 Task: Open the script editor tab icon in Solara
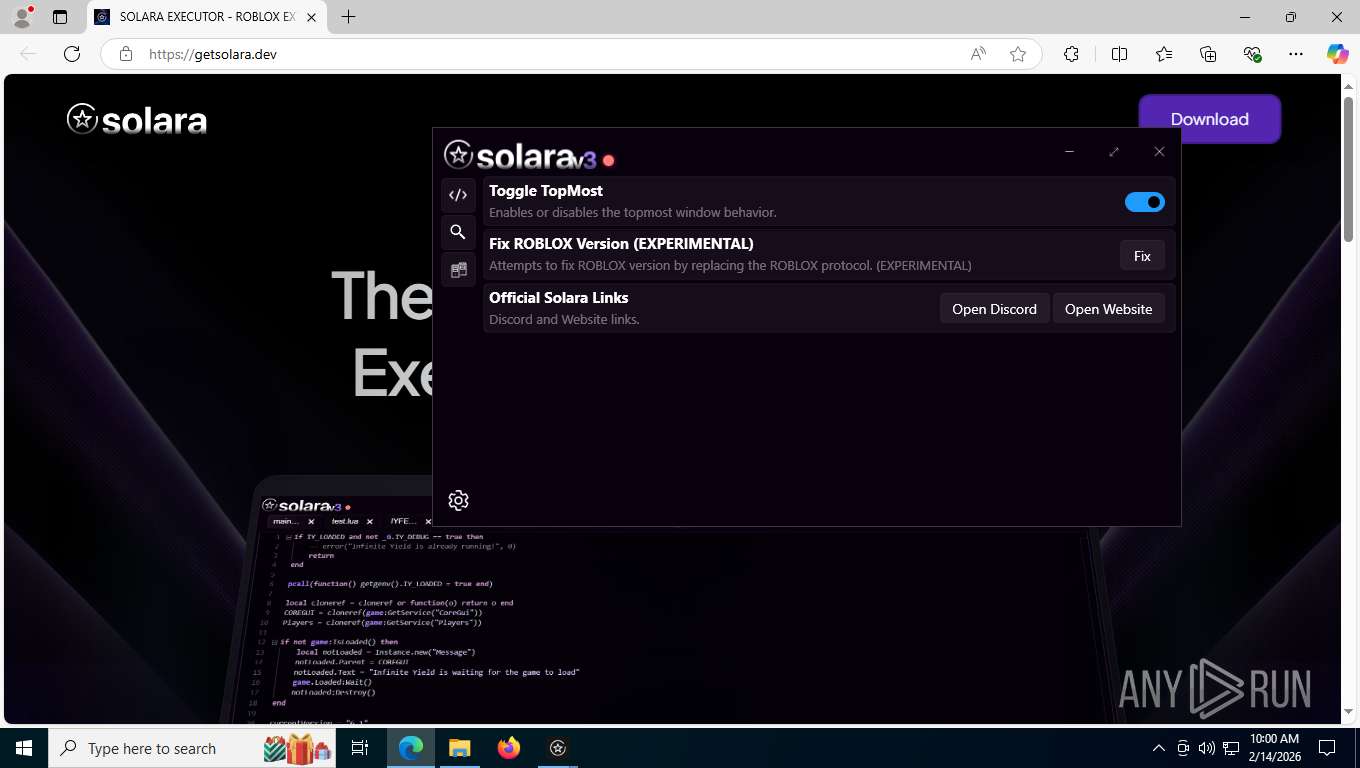(x=458, y=195)
